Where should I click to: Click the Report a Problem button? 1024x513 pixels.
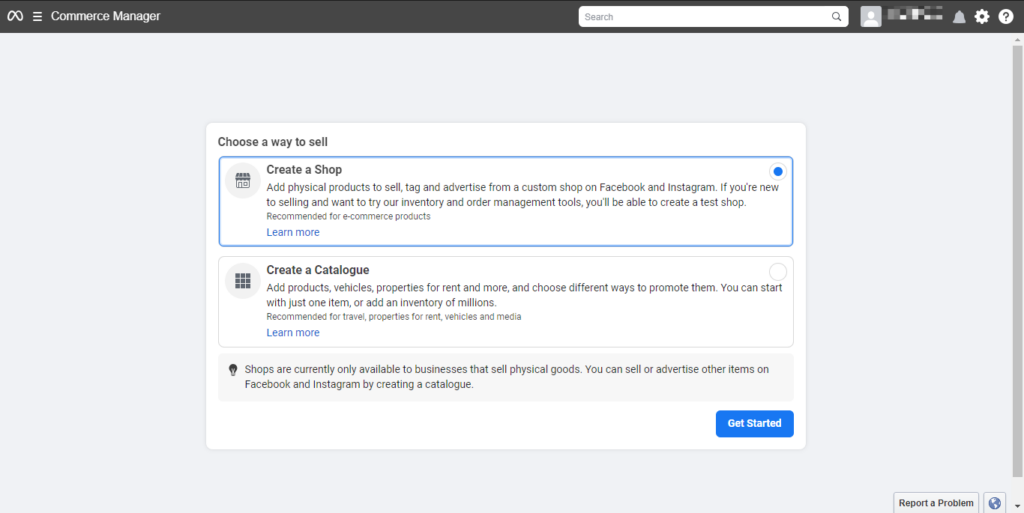936,503
